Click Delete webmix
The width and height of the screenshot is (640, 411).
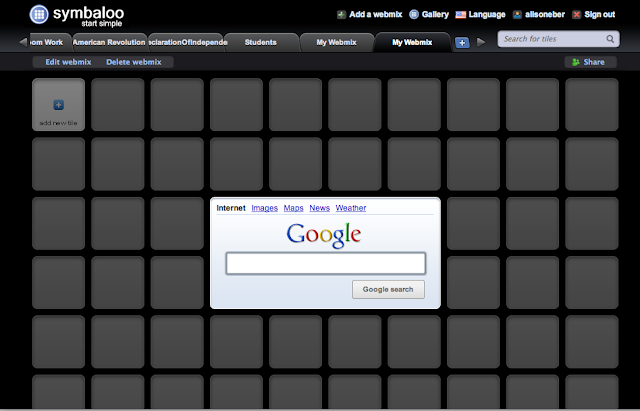(x=134, y=62)
